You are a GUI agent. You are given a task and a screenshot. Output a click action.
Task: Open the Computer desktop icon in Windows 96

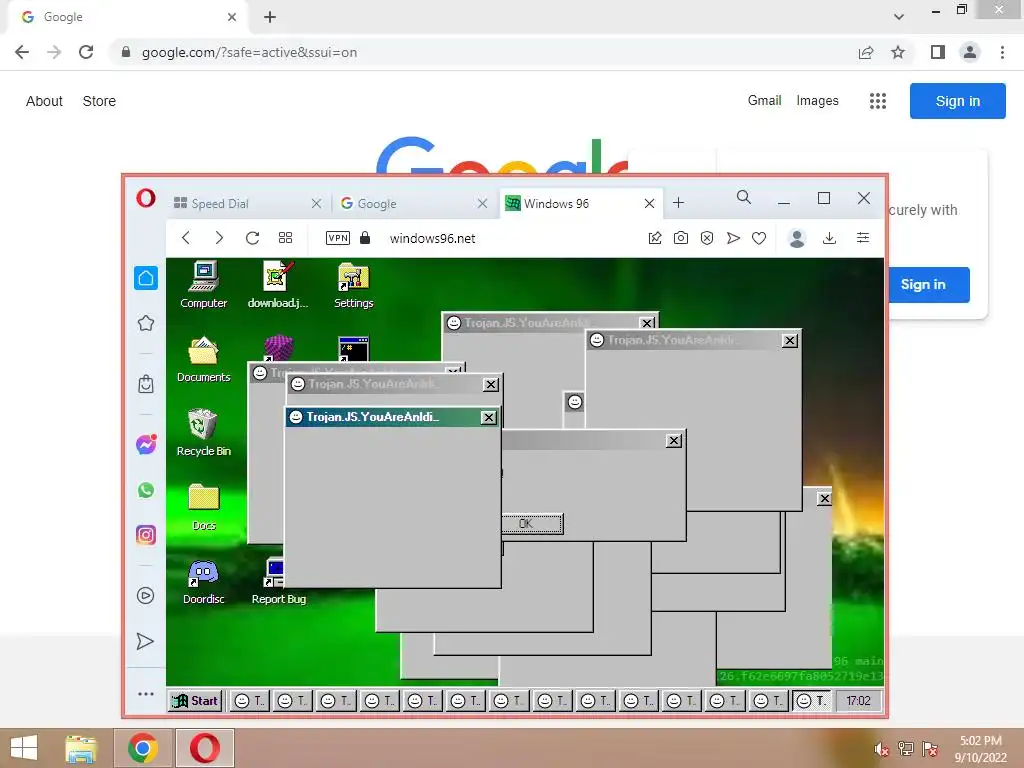pos(204,285)
